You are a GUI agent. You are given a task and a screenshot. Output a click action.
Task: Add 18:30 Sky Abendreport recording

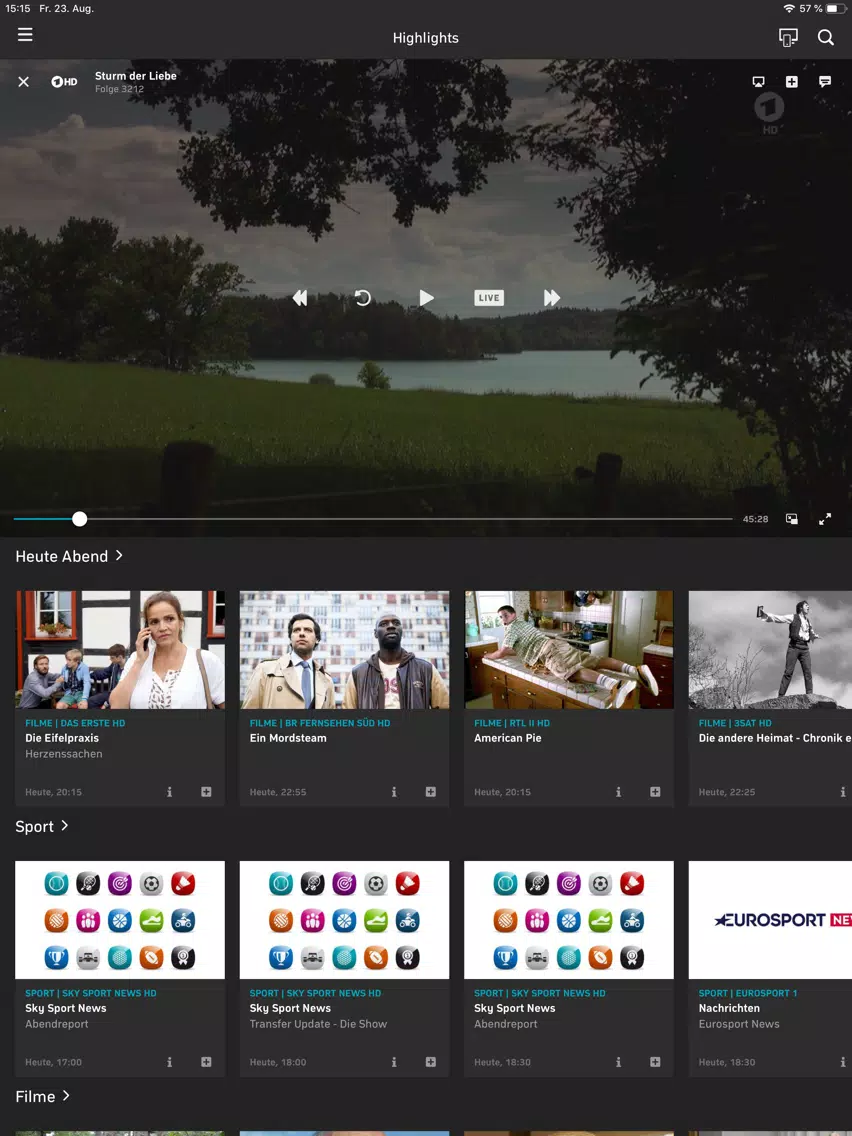point(656,1062)
